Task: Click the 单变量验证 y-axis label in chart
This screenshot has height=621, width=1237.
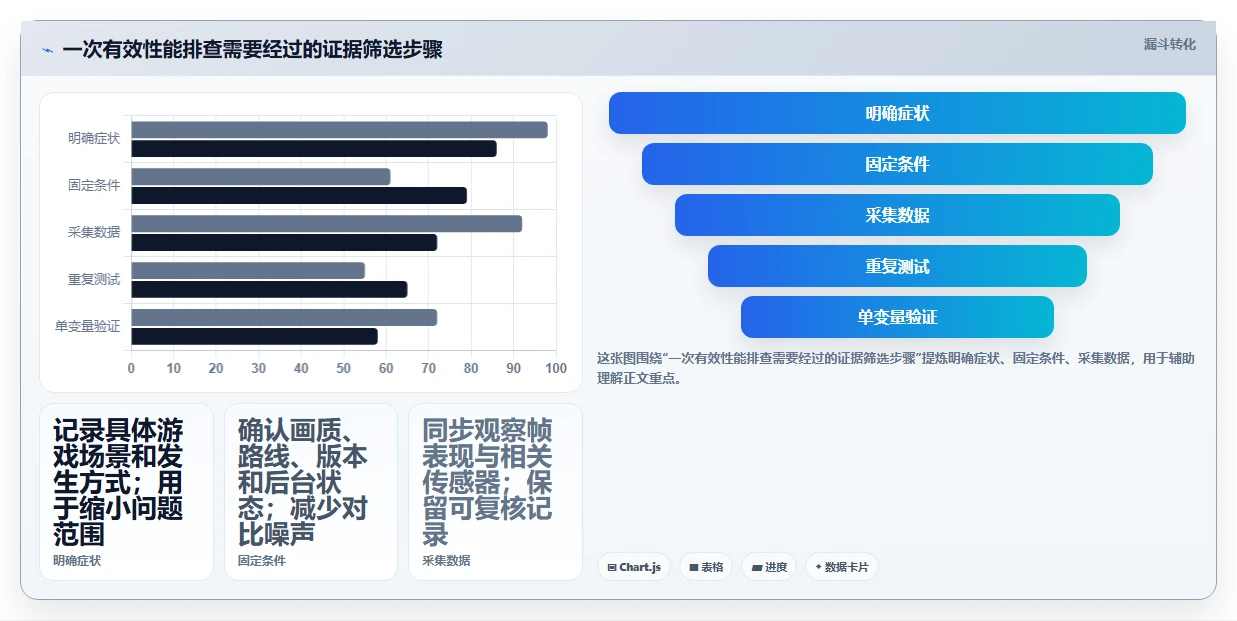Action: pyautogui.click(x=88, y=327)
